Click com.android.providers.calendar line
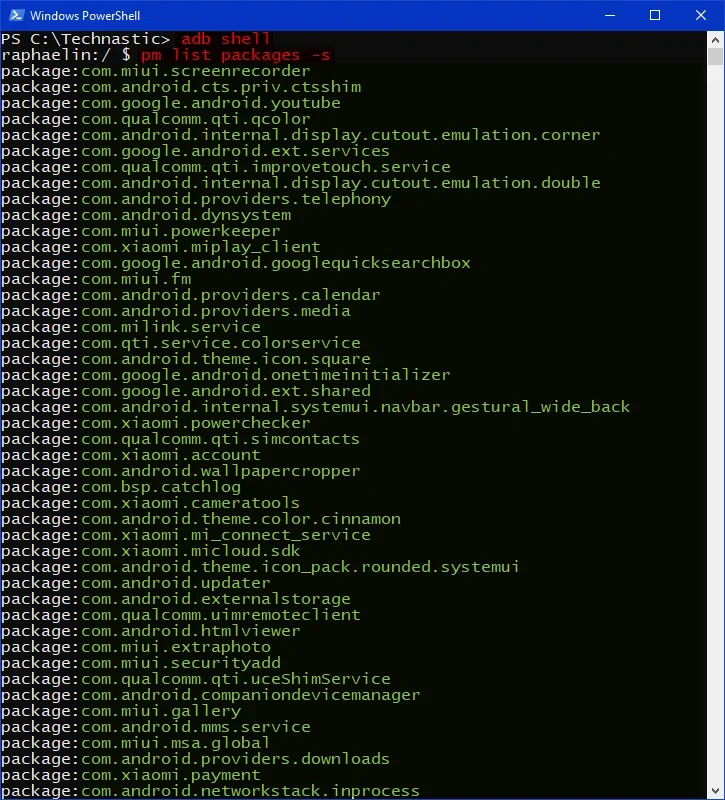 click(x=191, y=295)
